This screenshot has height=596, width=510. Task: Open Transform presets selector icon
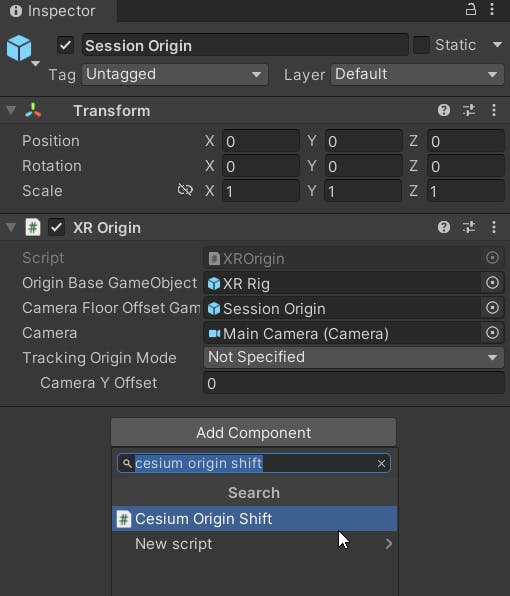(x=469, y=111)
